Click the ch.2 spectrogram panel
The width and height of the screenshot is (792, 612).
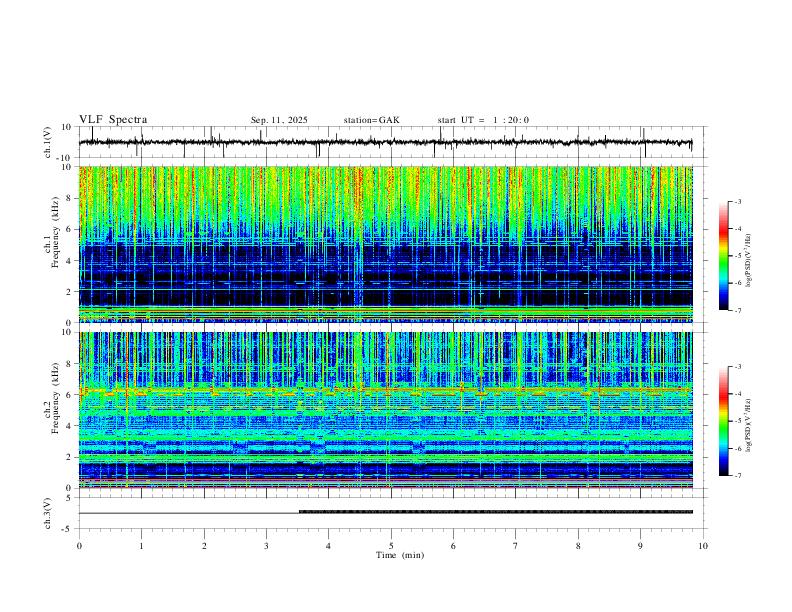pyautogui.click(x=385, y=410)
